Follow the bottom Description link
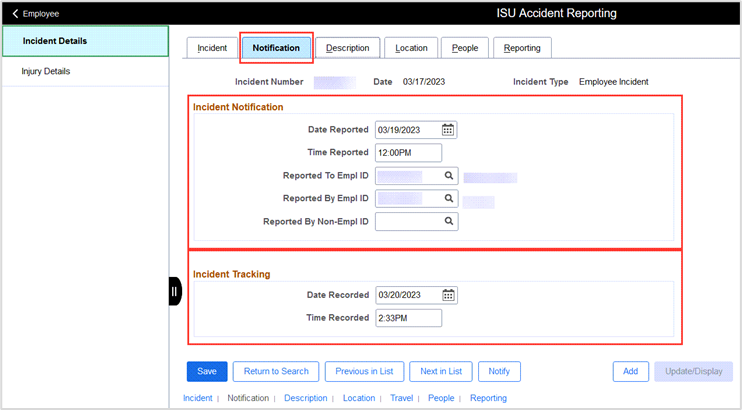 (x=306, y=398)
